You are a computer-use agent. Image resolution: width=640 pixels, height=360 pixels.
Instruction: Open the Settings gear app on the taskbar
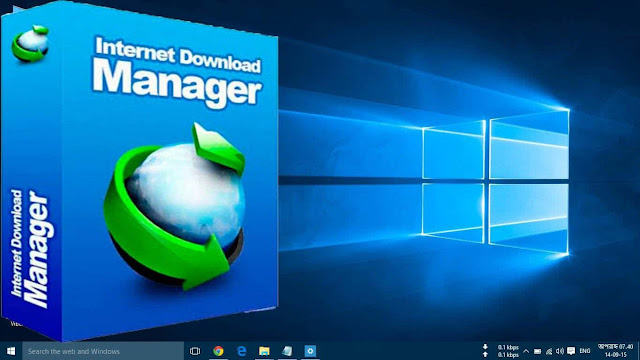pos(310,351)
